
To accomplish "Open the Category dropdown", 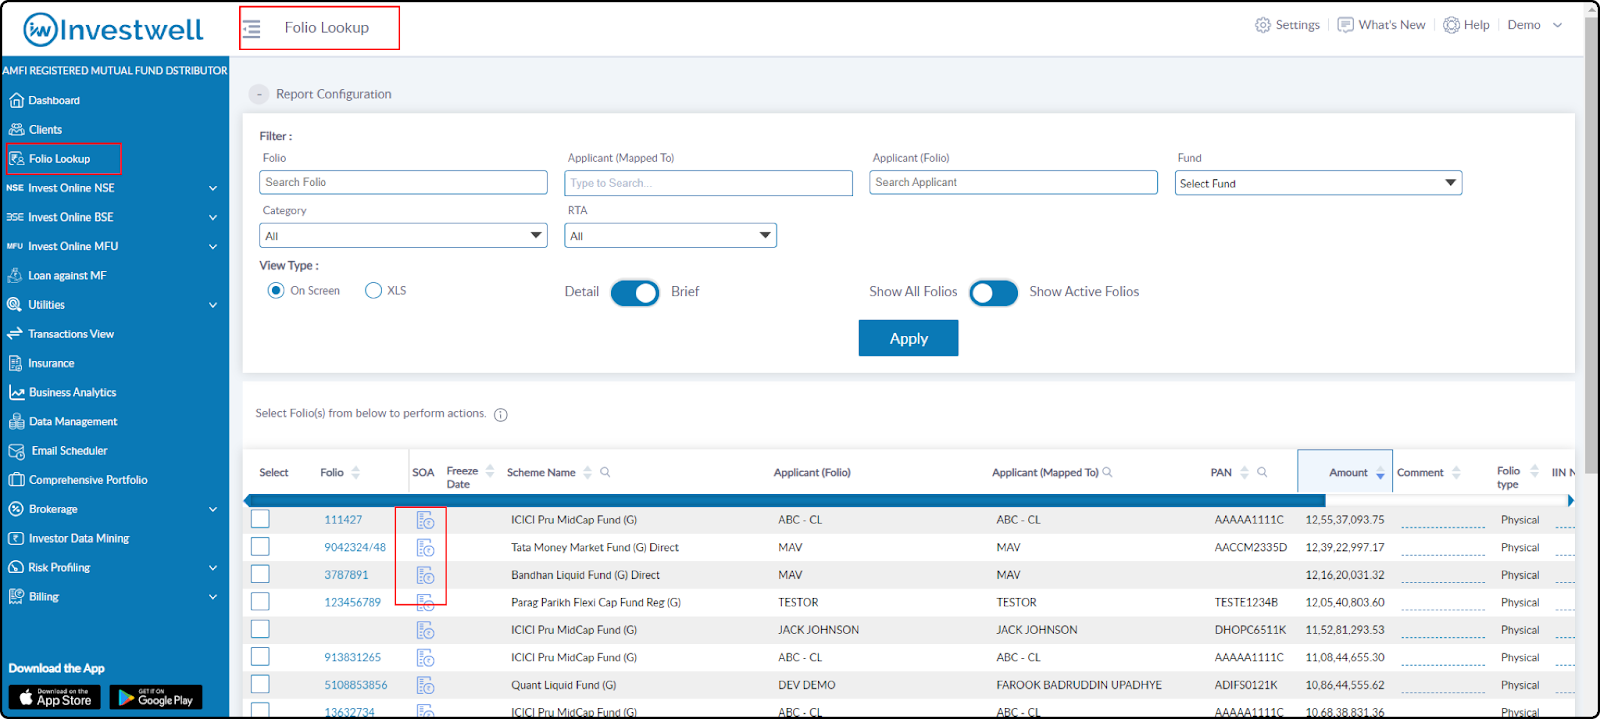I will [x=403, y=236].
